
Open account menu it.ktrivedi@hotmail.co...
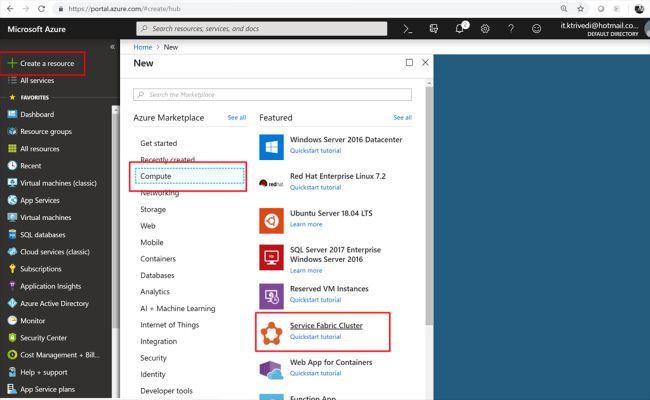click(599, 29)
